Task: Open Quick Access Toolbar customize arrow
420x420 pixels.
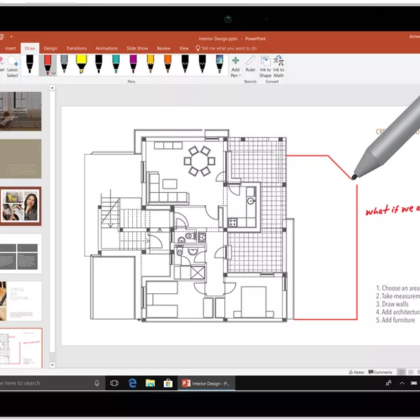Action: coord(11,36)
